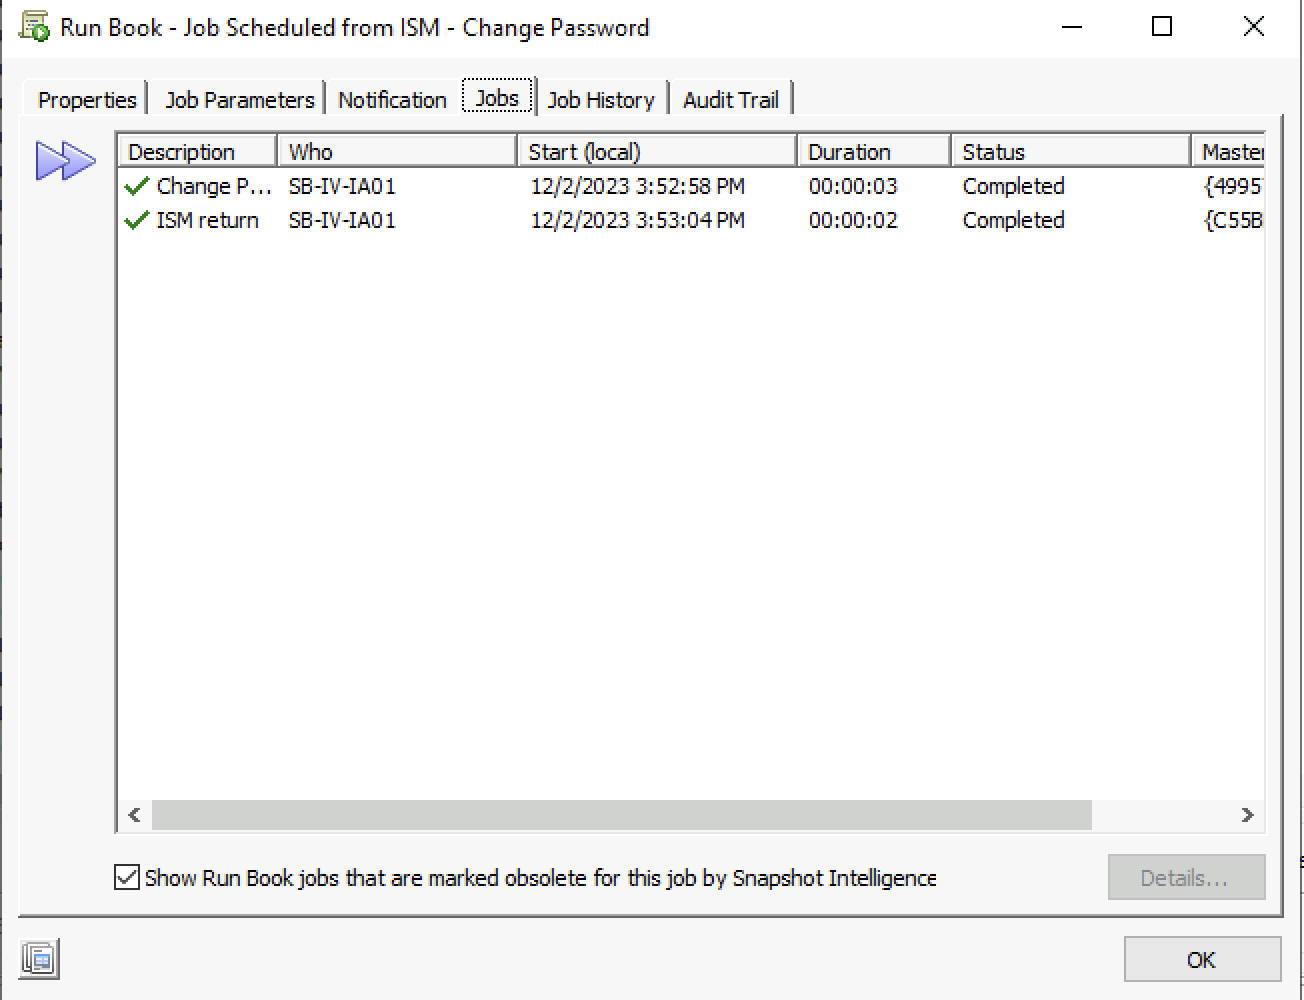The height and width of the screenshot is (1000, 1304).
Task: Click the horizontal scrollbar left arrow
Action: coord(134,815)
